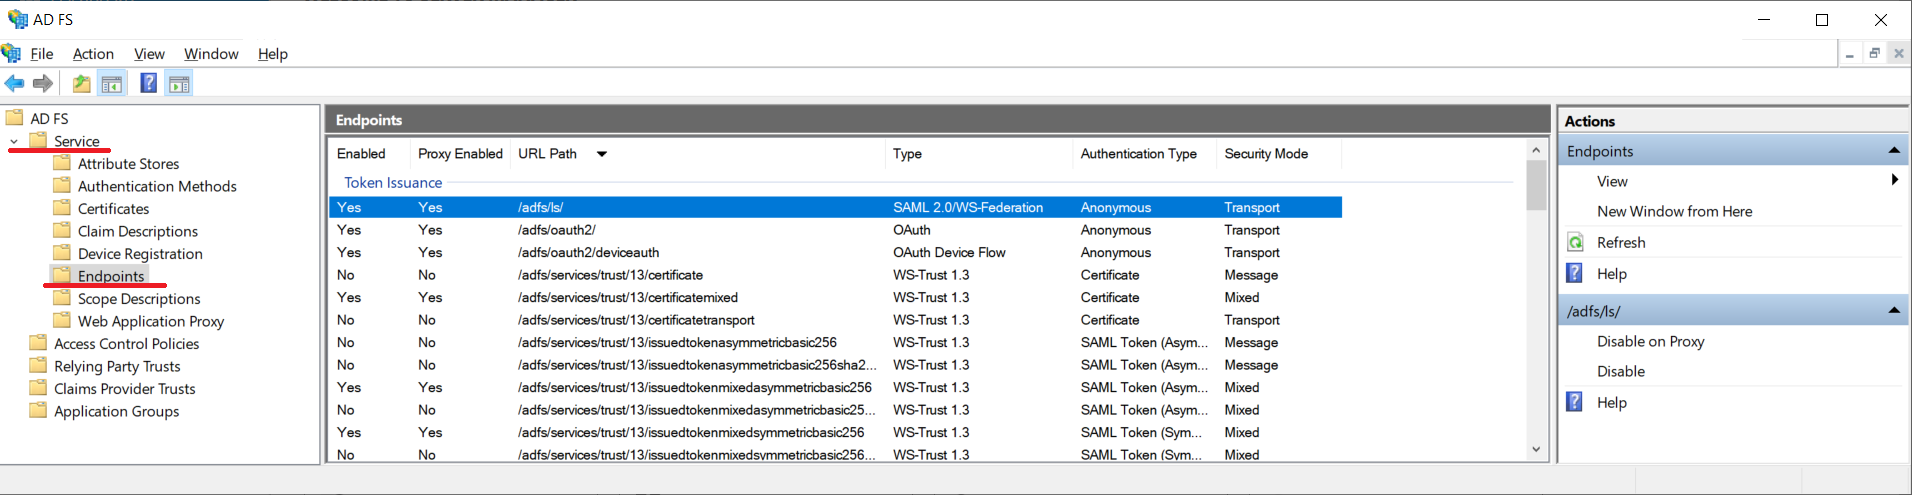Select Web Application Proxy tree item
Viewport: 1912px width, 495px height.
click(x=151, y=321)
